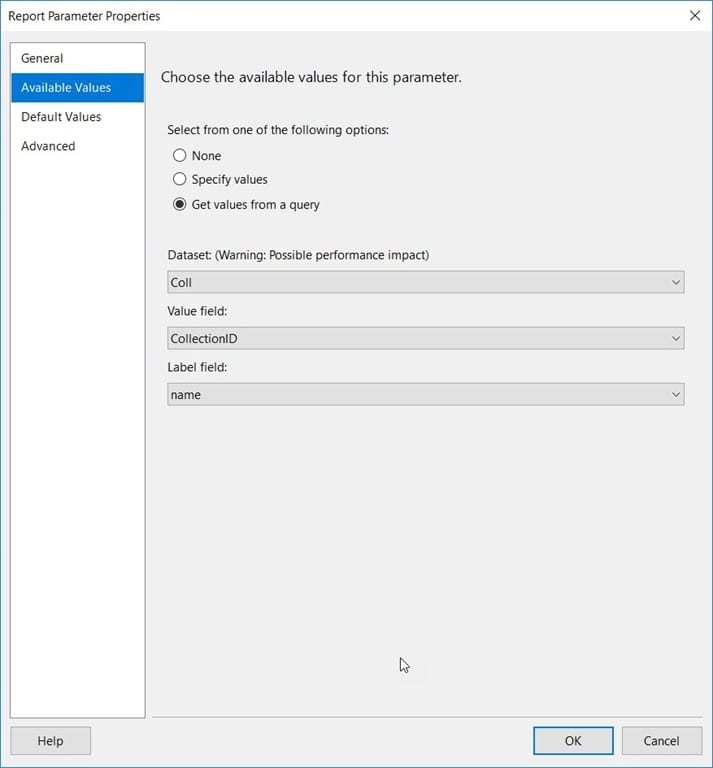Click the Get values from a query label
The height and width of the screenshot is (768, 713).
[x=256, y=205]
